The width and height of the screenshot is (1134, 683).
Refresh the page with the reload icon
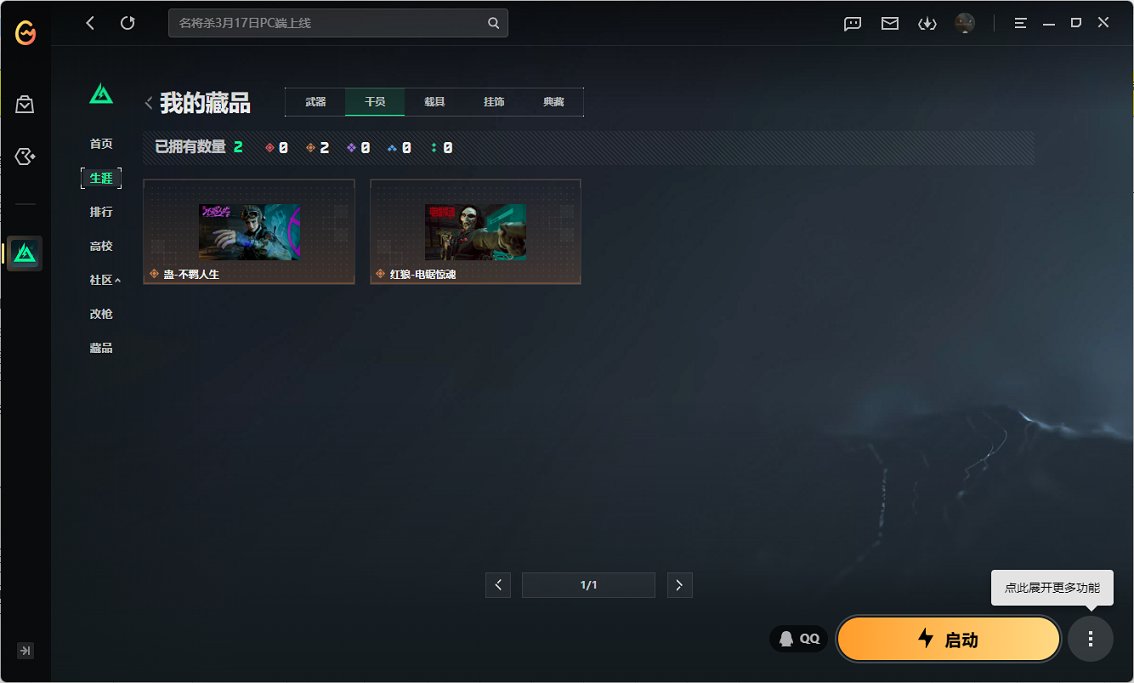point(128,23)
